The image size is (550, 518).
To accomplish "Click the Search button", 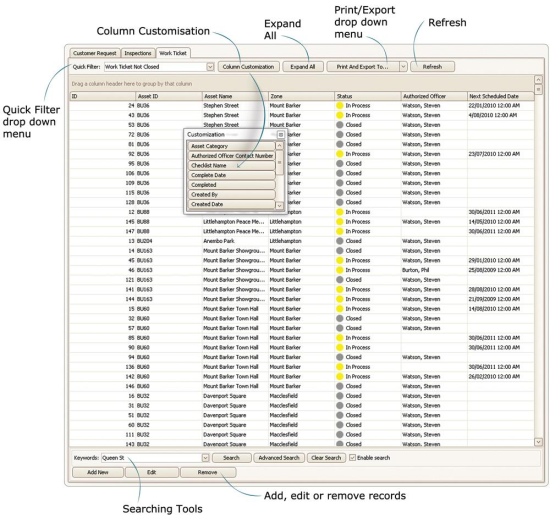I will pyautogui.click(x=232, y=458).
